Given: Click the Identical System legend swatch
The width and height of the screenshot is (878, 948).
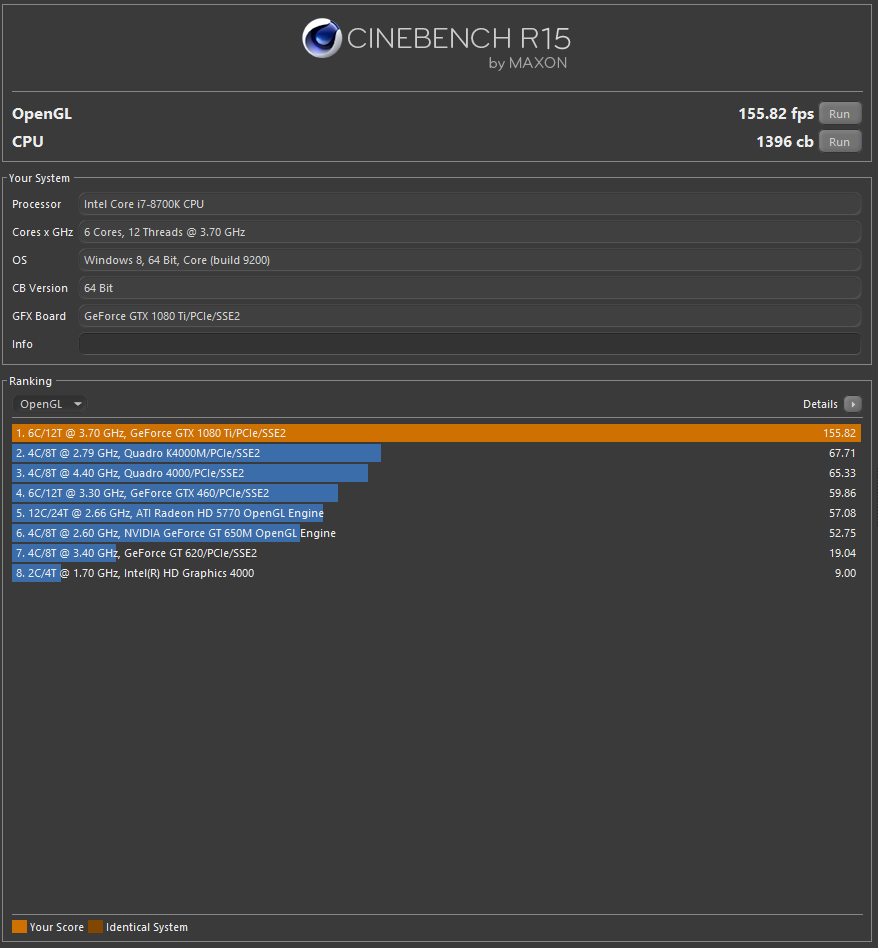Looking at the screenshot, I should point(96,927).
